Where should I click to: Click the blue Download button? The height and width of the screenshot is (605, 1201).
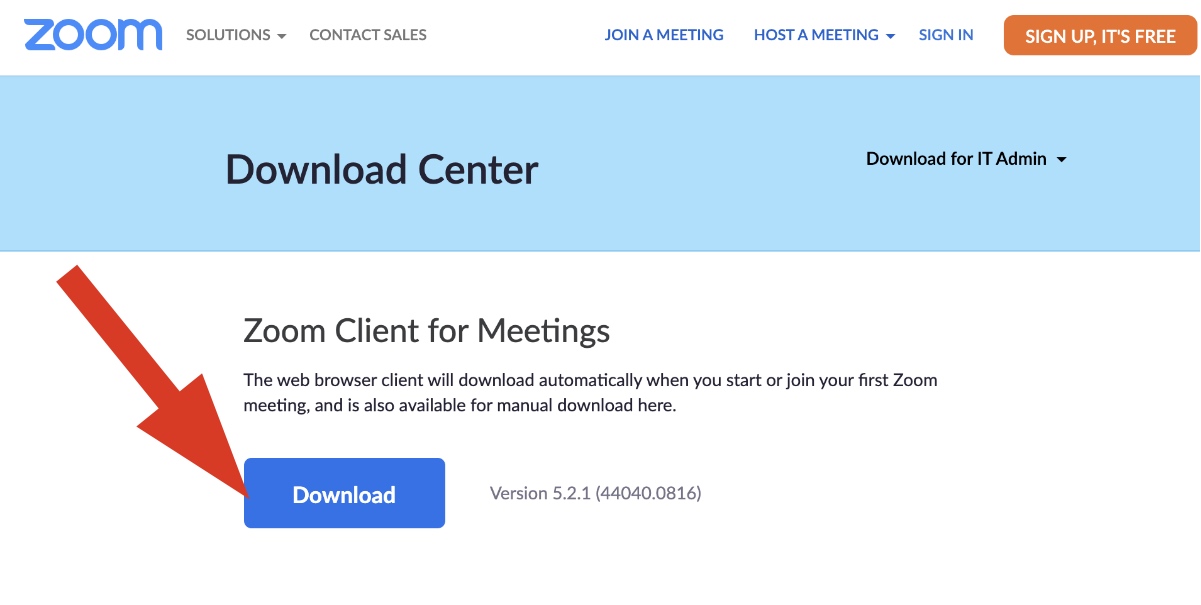344,493
